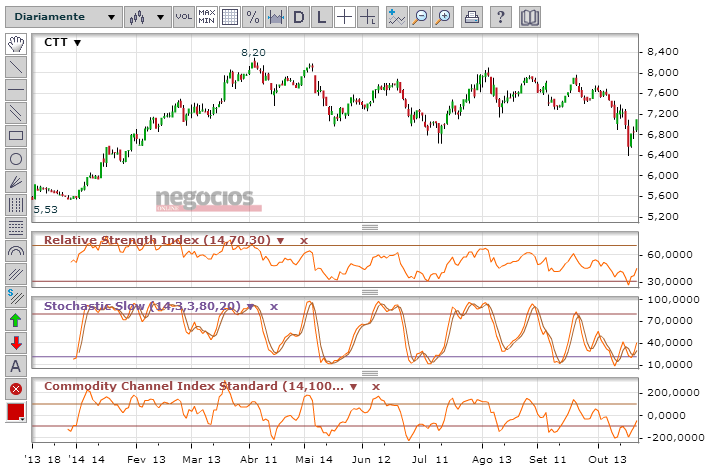The height and width of the screenshot is (470, 709).
Task: Click the D toolbar button
Action: pos(299,17)
